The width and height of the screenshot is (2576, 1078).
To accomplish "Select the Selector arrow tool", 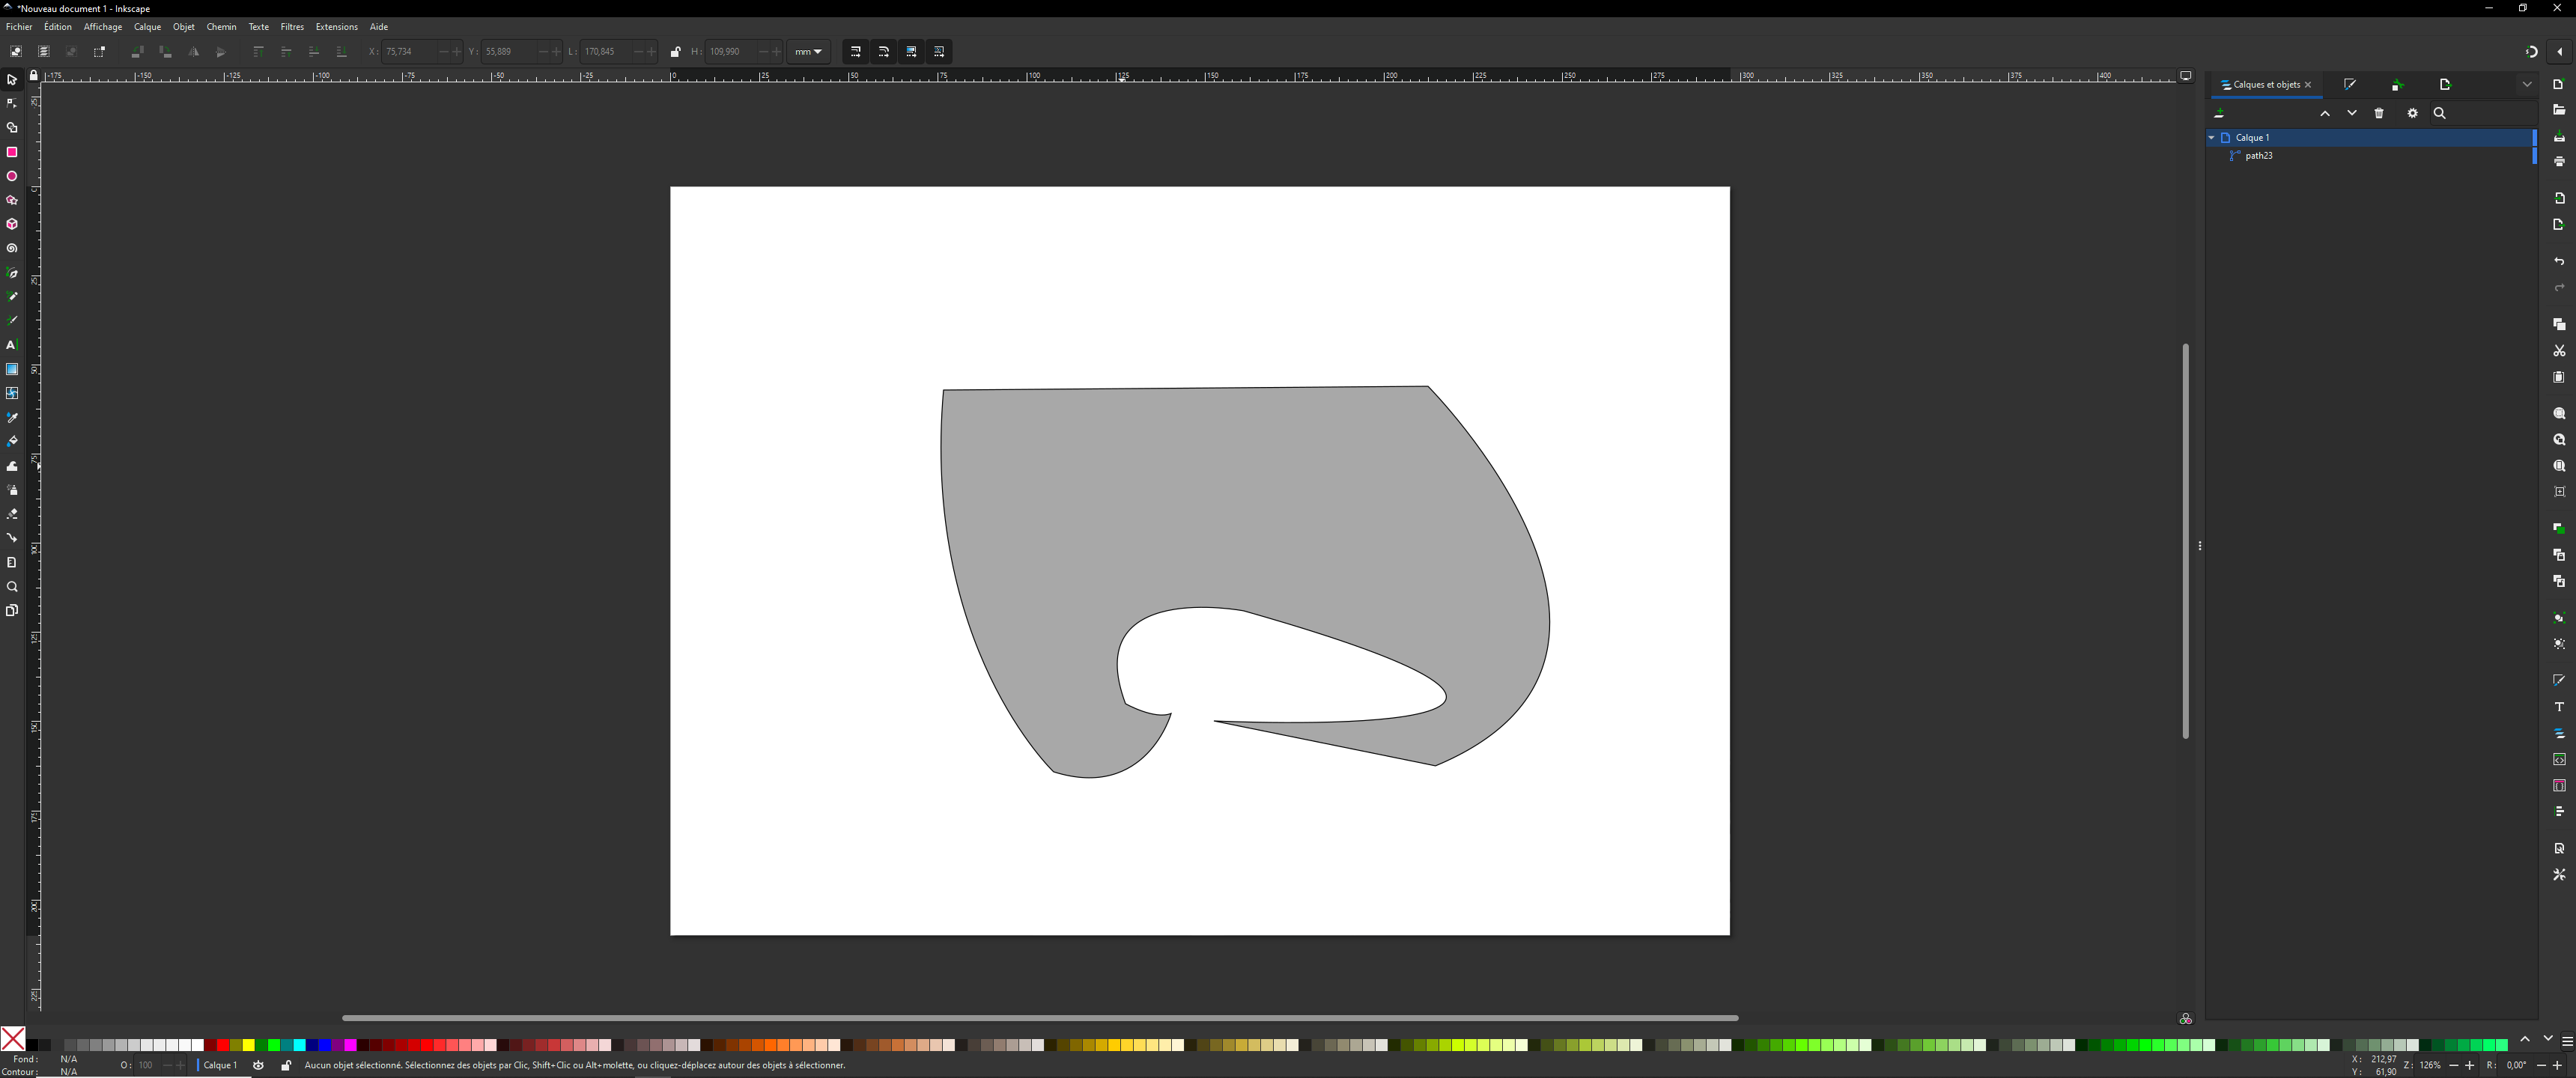I will [x=12, y=79].
